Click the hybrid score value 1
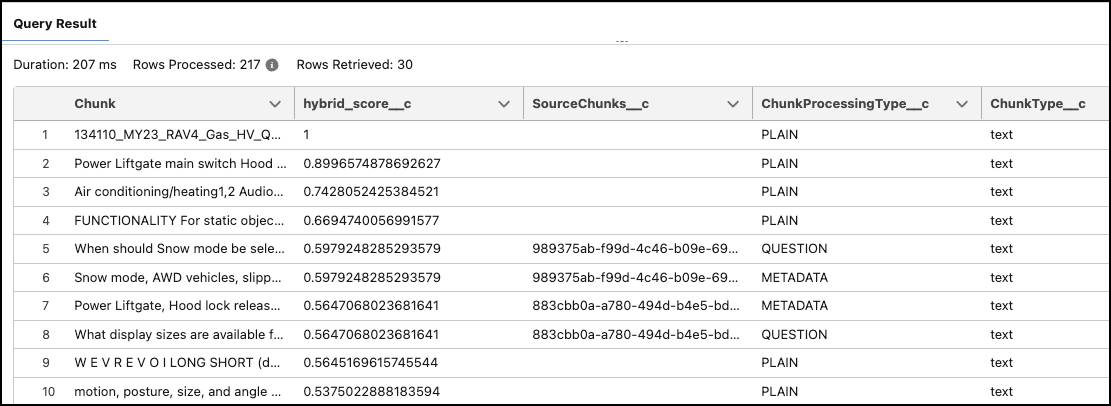Image resolution: width=1111 pixels, height=406 pixels. point(306,135)
